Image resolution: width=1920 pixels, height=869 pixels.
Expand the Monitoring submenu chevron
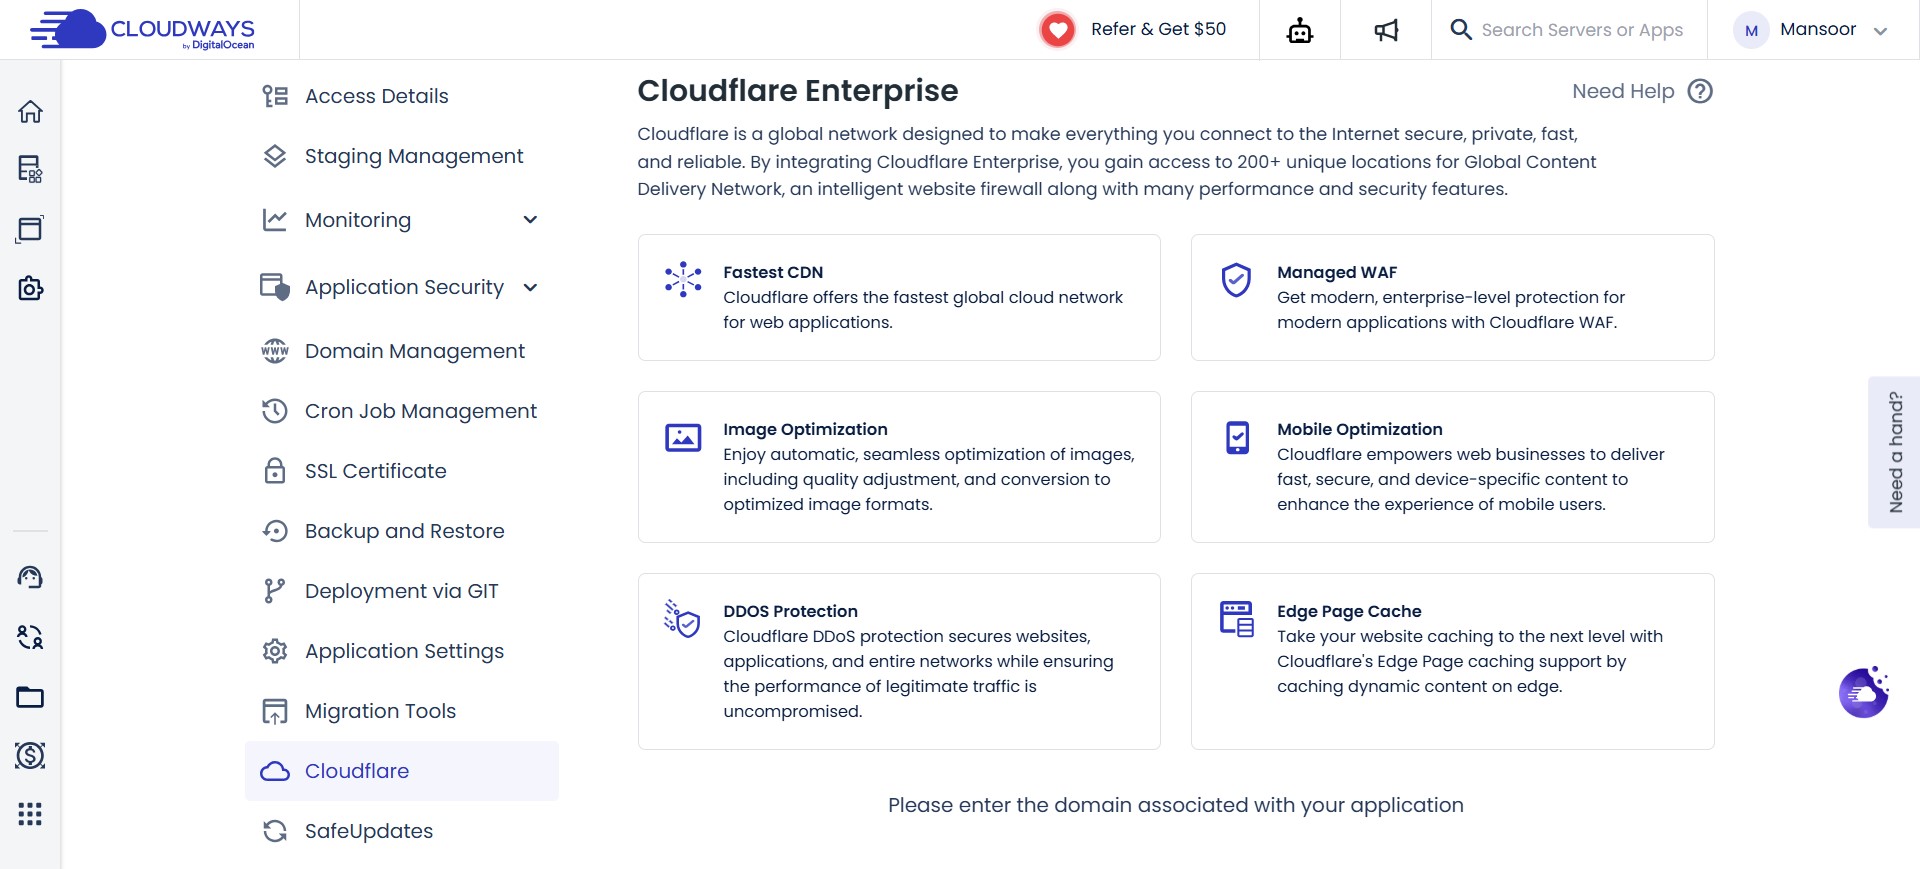coord(530,220)
